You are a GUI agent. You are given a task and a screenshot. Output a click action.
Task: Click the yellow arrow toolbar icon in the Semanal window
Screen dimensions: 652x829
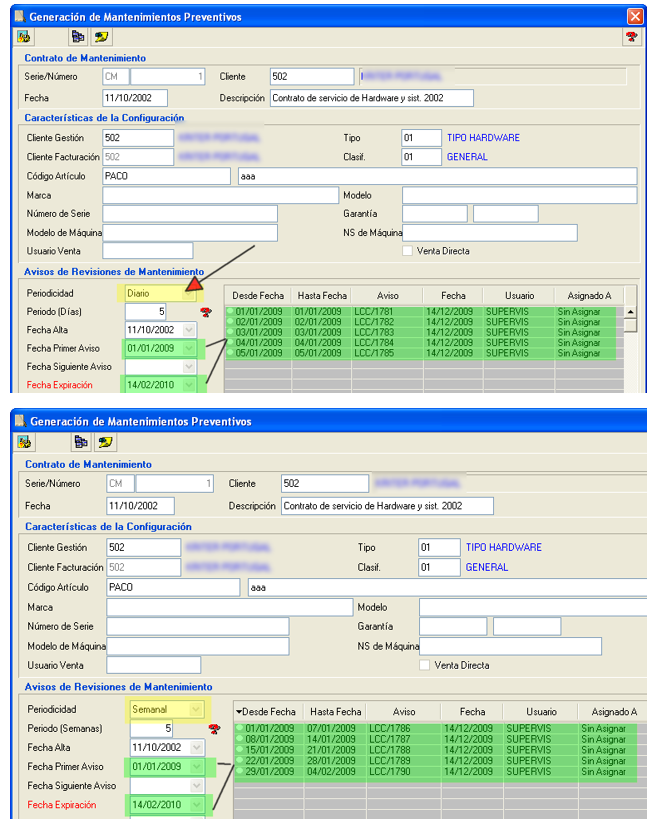[105, 441]
